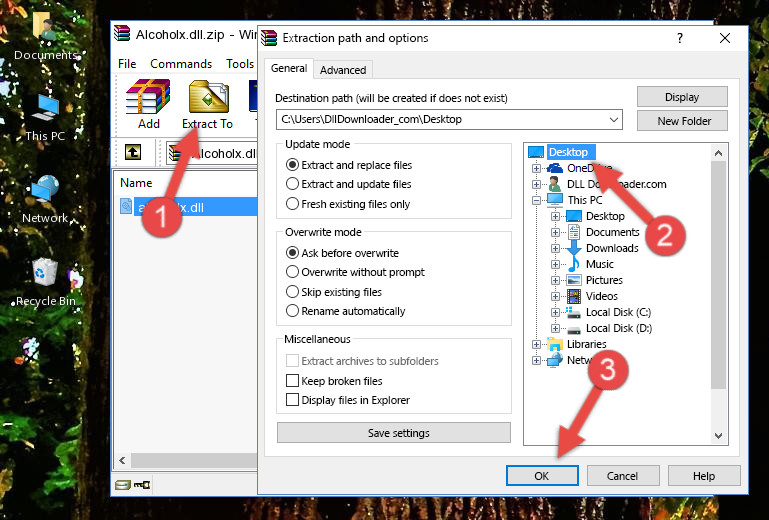This screenshot has width=769, height=520.
Task: Select Desktop under This PC in tree
Action: coord(605,216)
